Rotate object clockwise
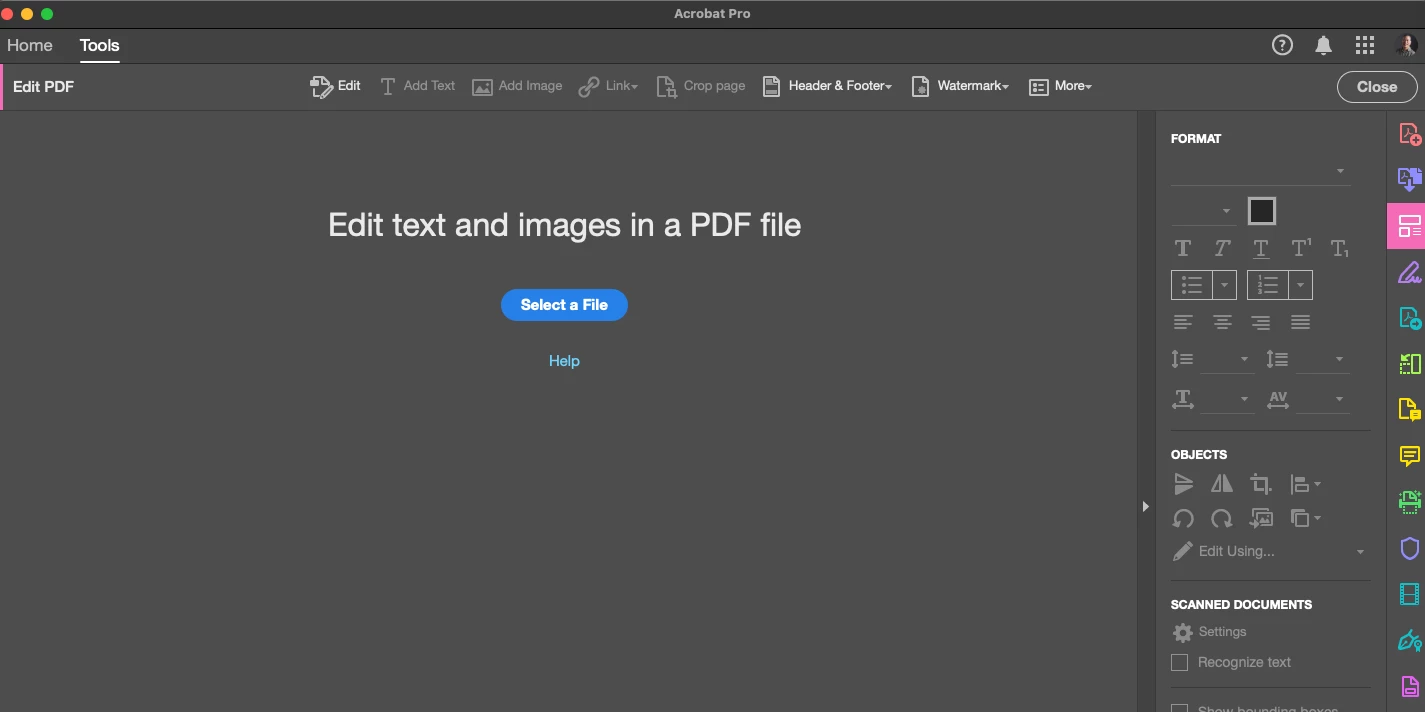This screenshot has width=1425, height=712. (1222, 518)
